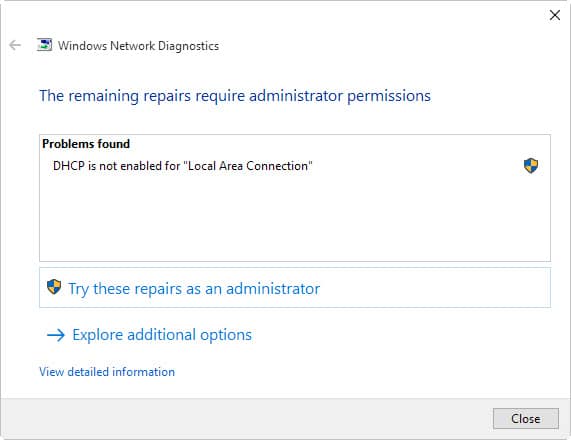
Task: Click the UAC shield beside the DHCP problem
Action: pyautogui.click(x=531, y=166)
